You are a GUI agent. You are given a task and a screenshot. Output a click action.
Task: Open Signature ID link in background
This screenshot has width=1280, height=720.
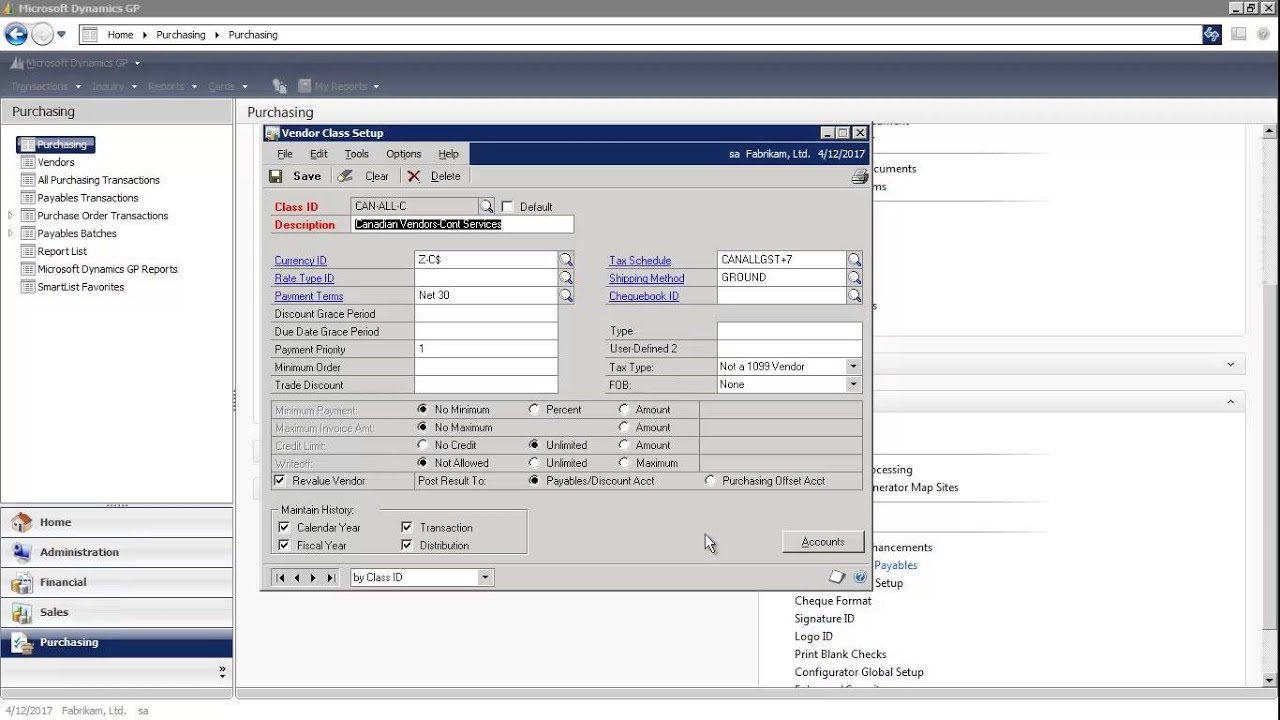click(824, 619)
